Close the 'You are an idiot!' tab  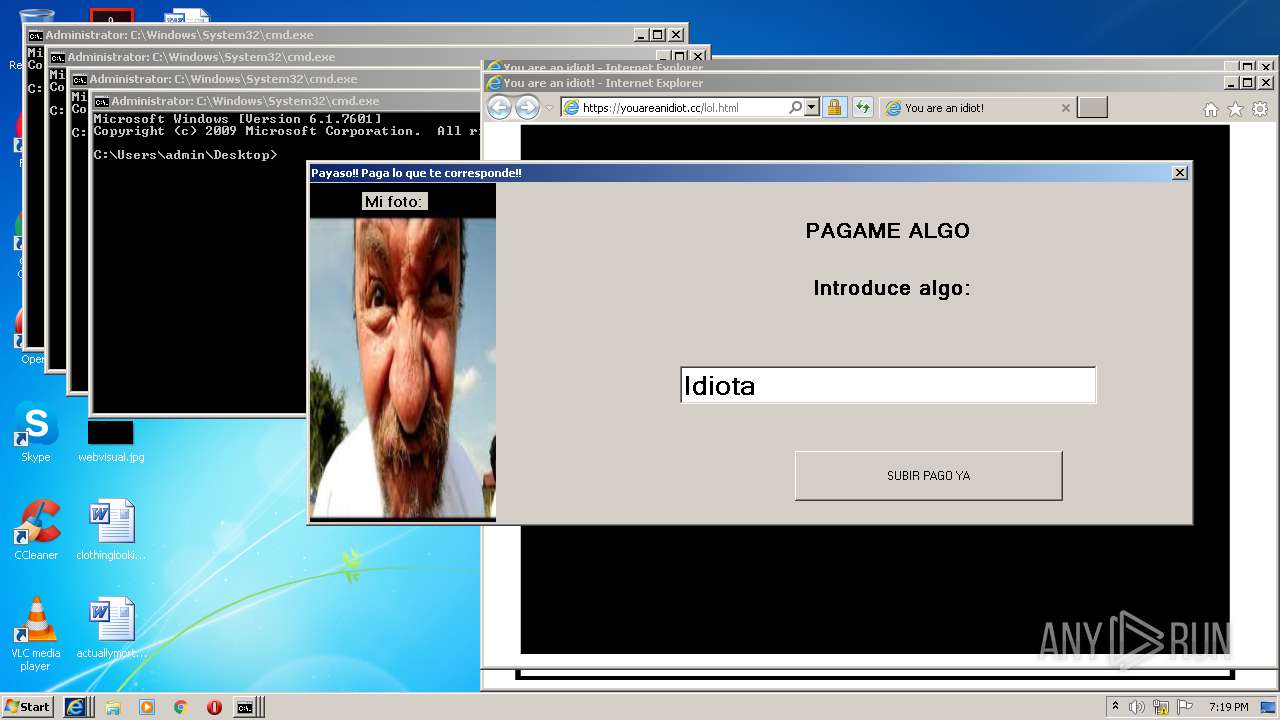(1065, 108)
